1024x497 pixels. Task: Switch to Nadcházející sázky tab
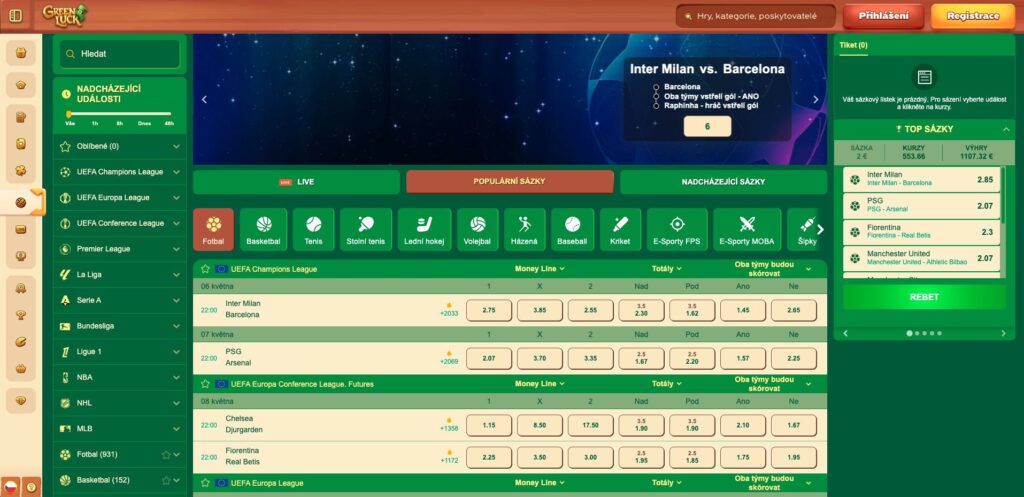pyautogui.click(x=723, y=182)
